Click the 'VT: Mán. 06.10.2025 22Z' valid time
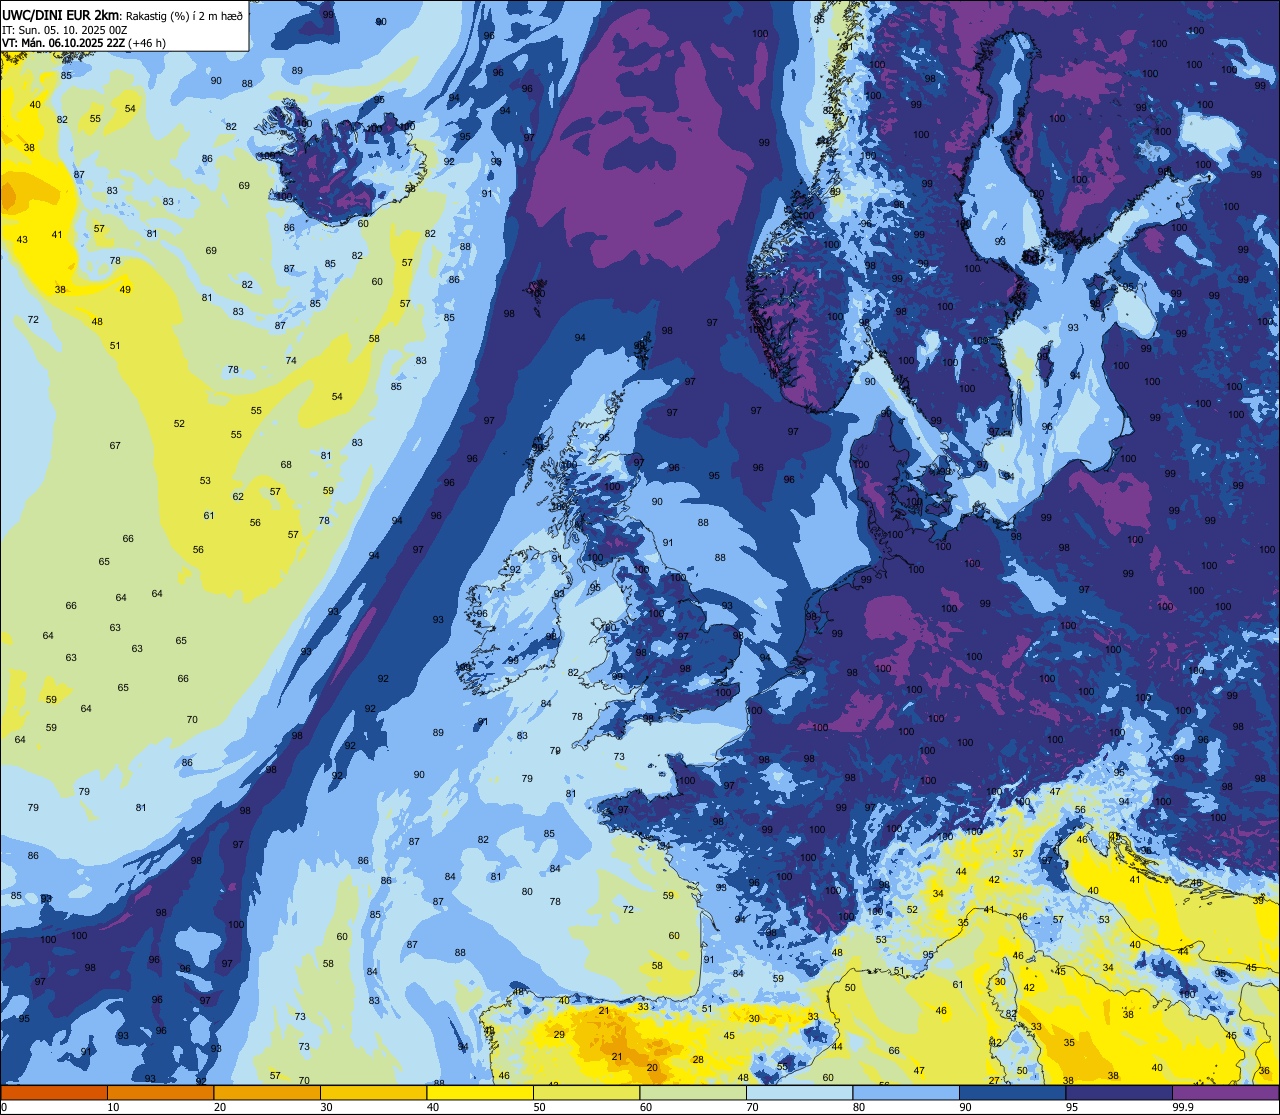This screenshot has height=1115, width=1280. pyautogui.click(x=63, y=43)
